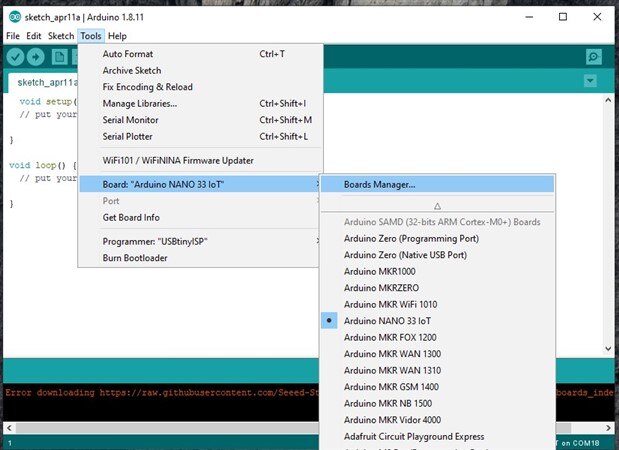Open the File menu
Viewport: 619px width, 450px height.
pyautogui.click(x=13, y=36)
